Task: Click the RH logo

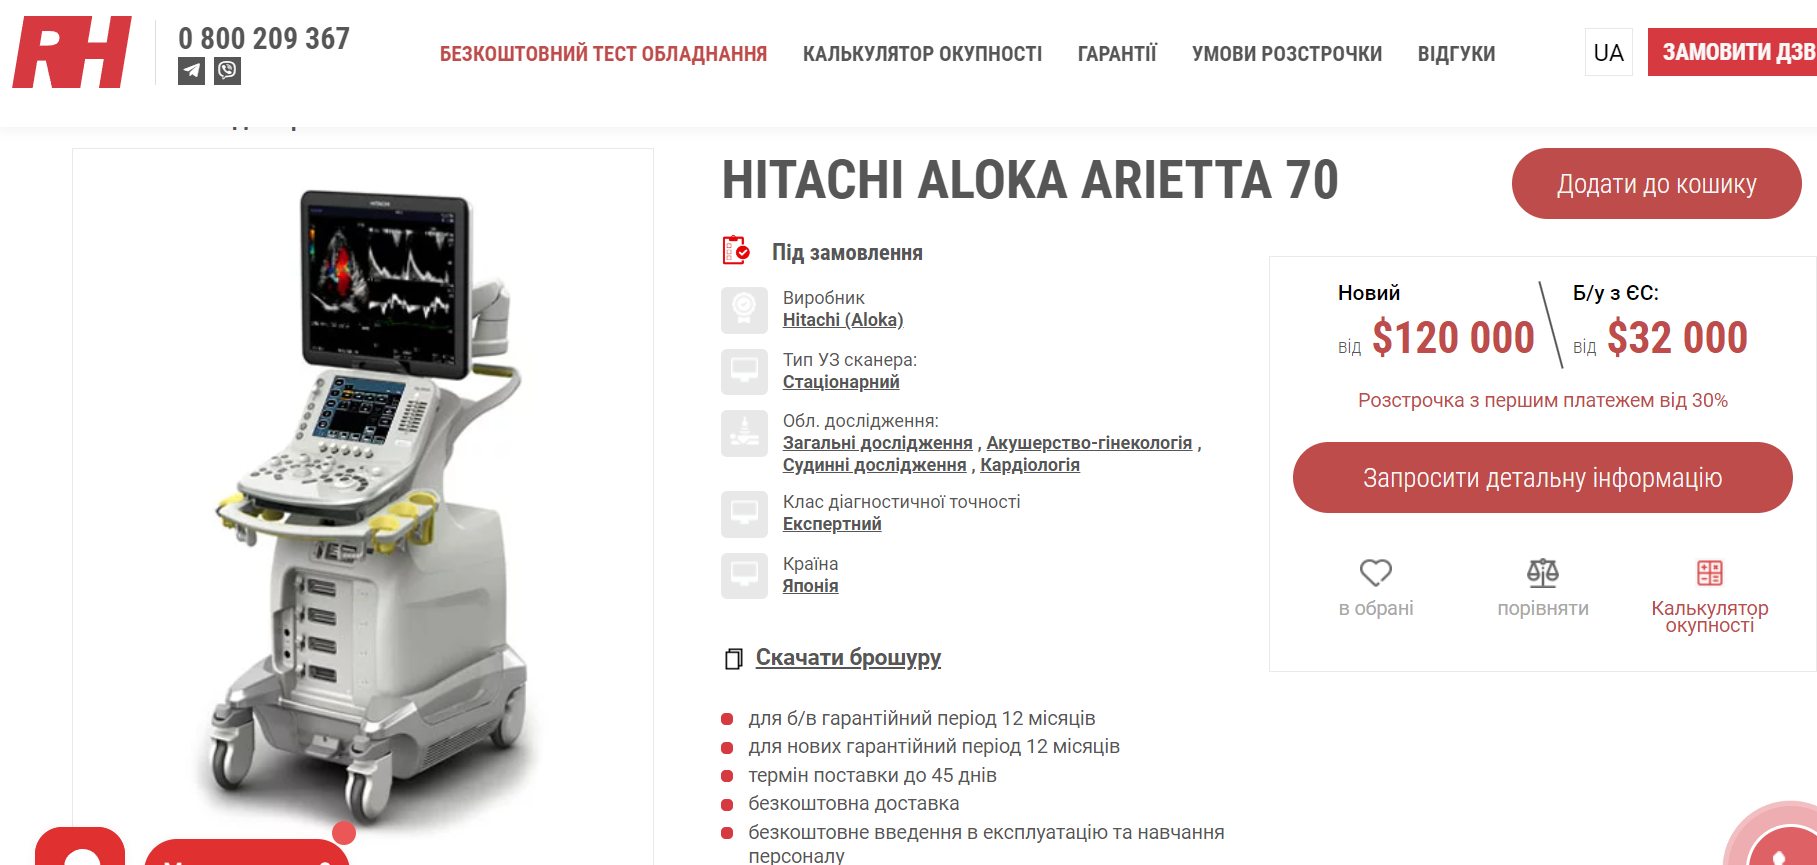Action: click(x=72, y=52)
